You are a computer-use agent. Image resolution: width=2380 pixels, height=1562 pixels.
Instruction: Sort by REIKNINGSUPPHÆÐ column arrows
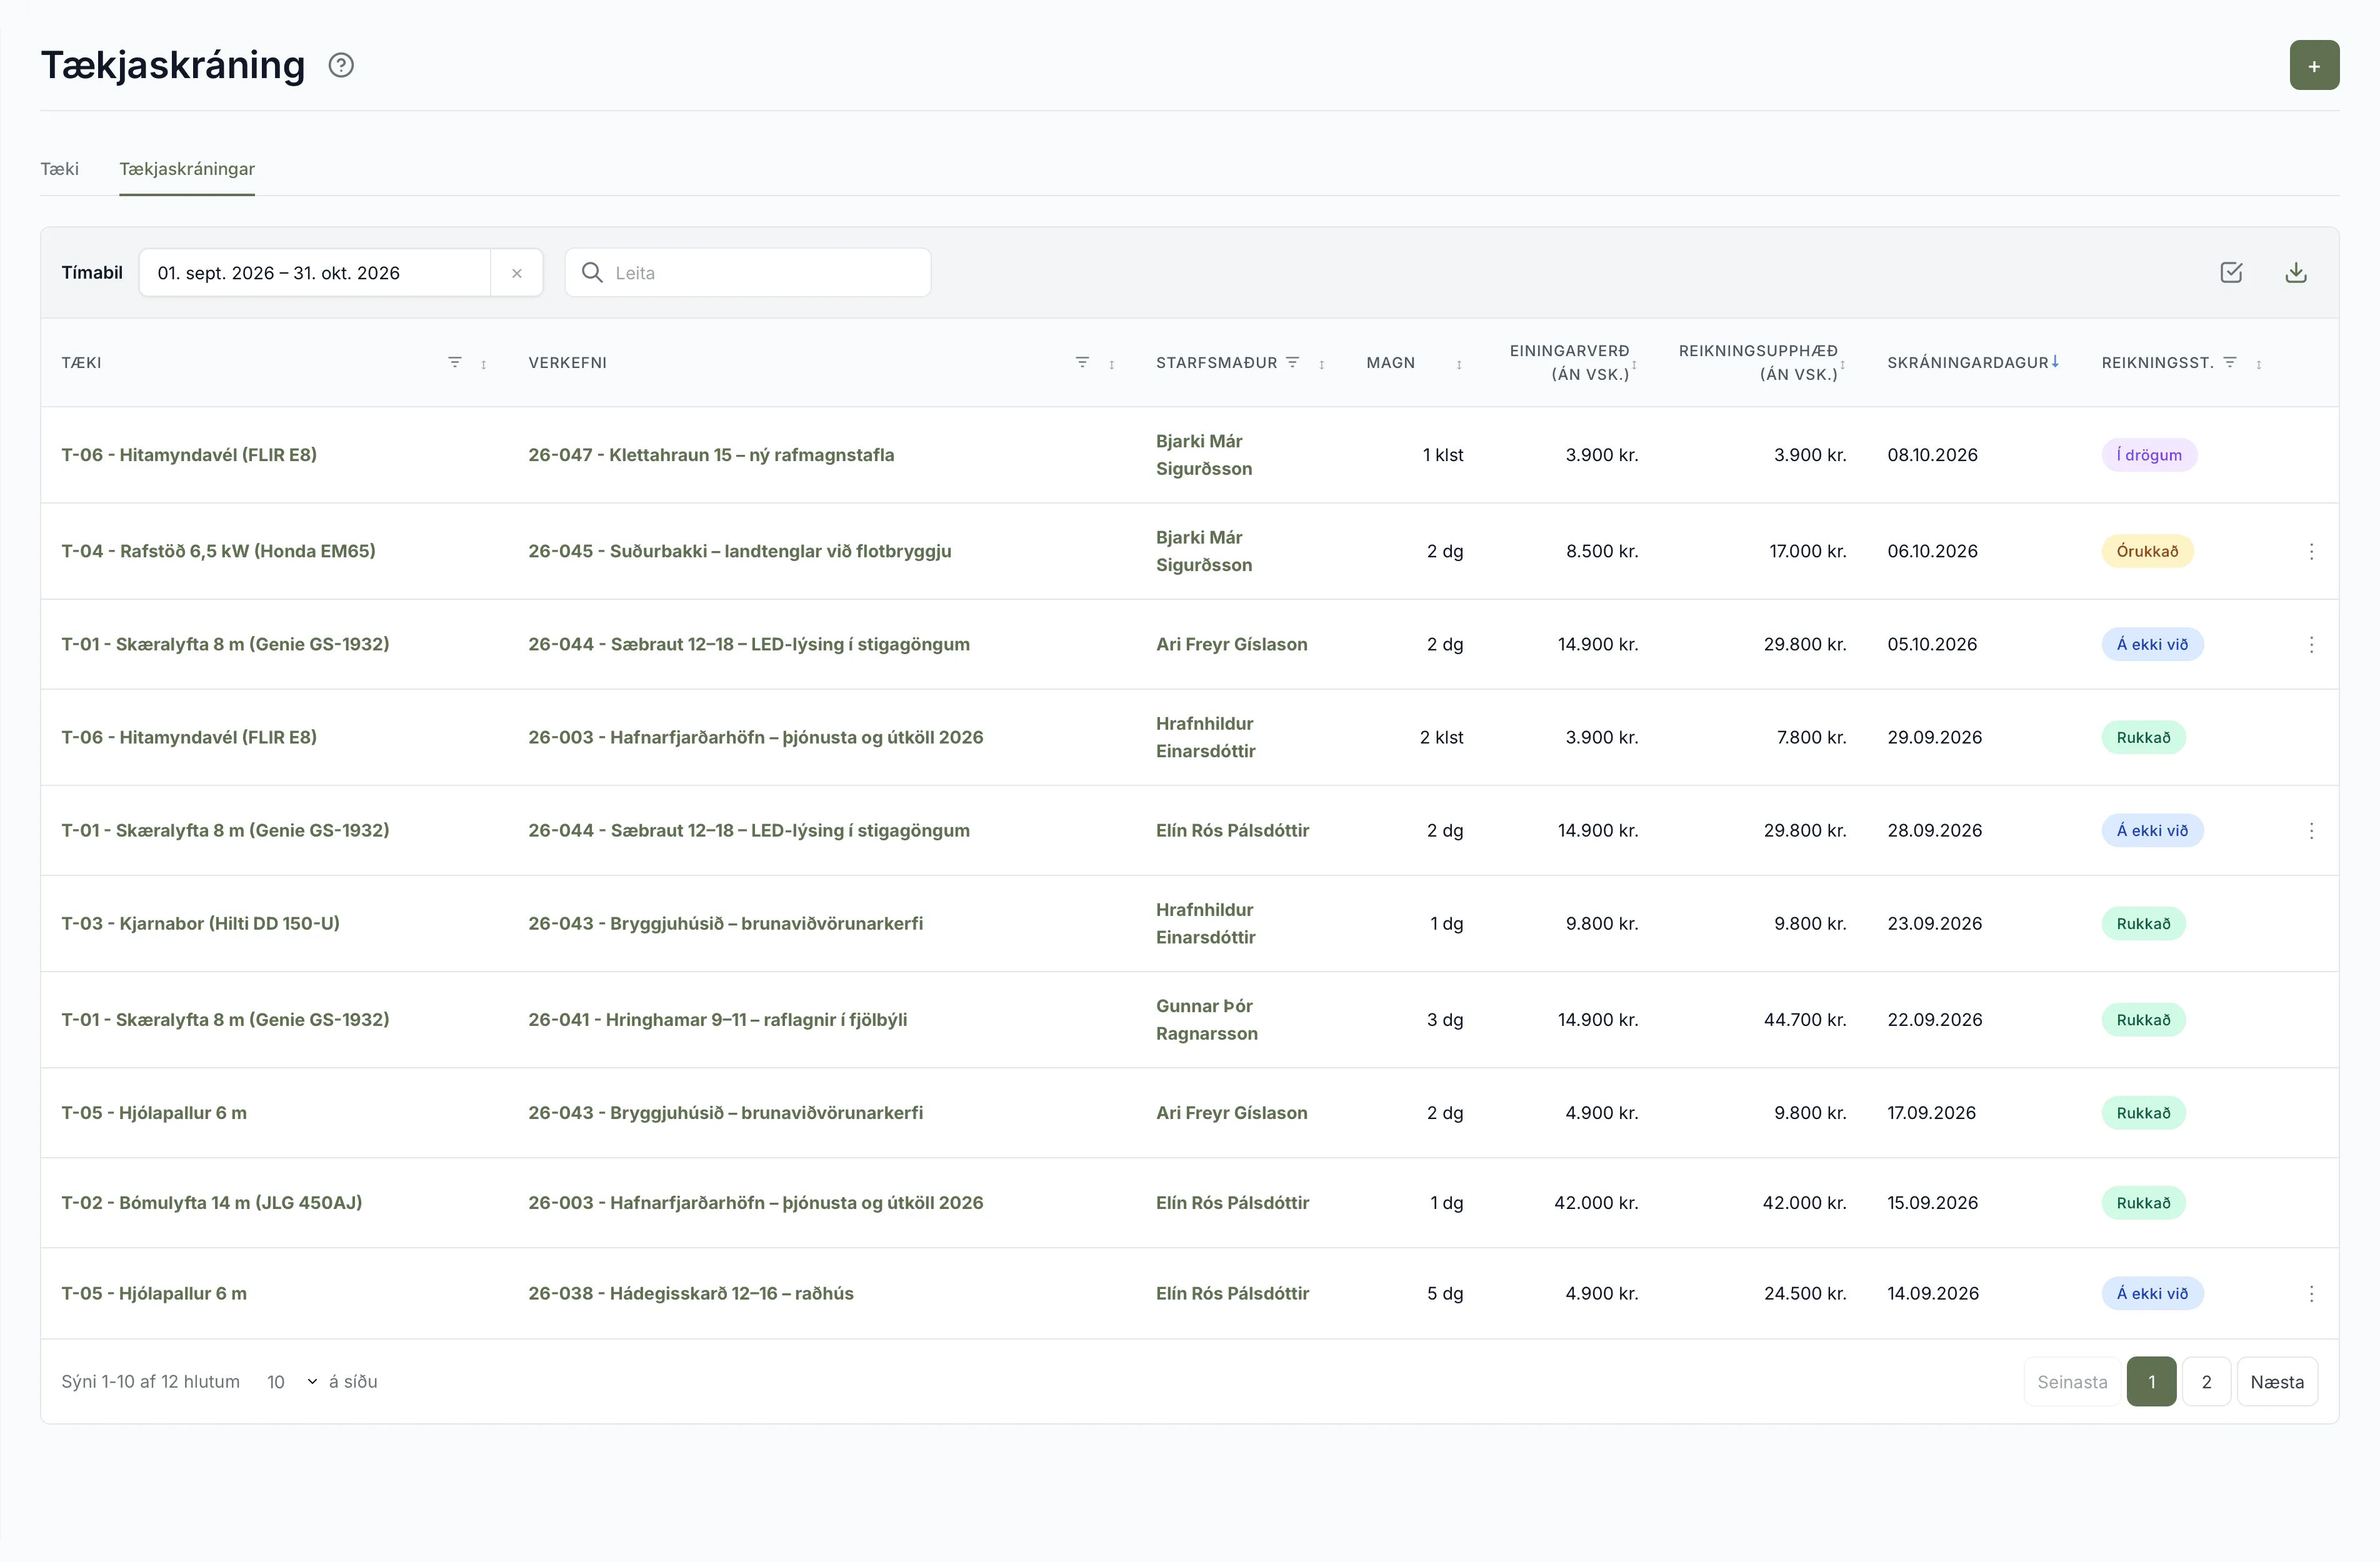point(1842,366)
